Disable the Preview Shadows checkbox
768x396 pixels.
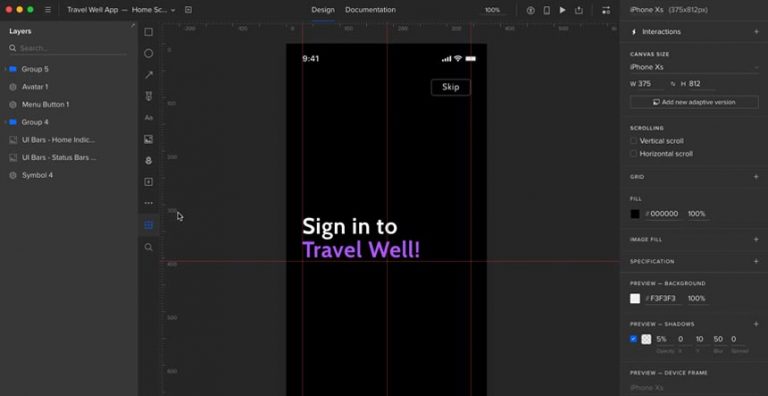point(633,339)
